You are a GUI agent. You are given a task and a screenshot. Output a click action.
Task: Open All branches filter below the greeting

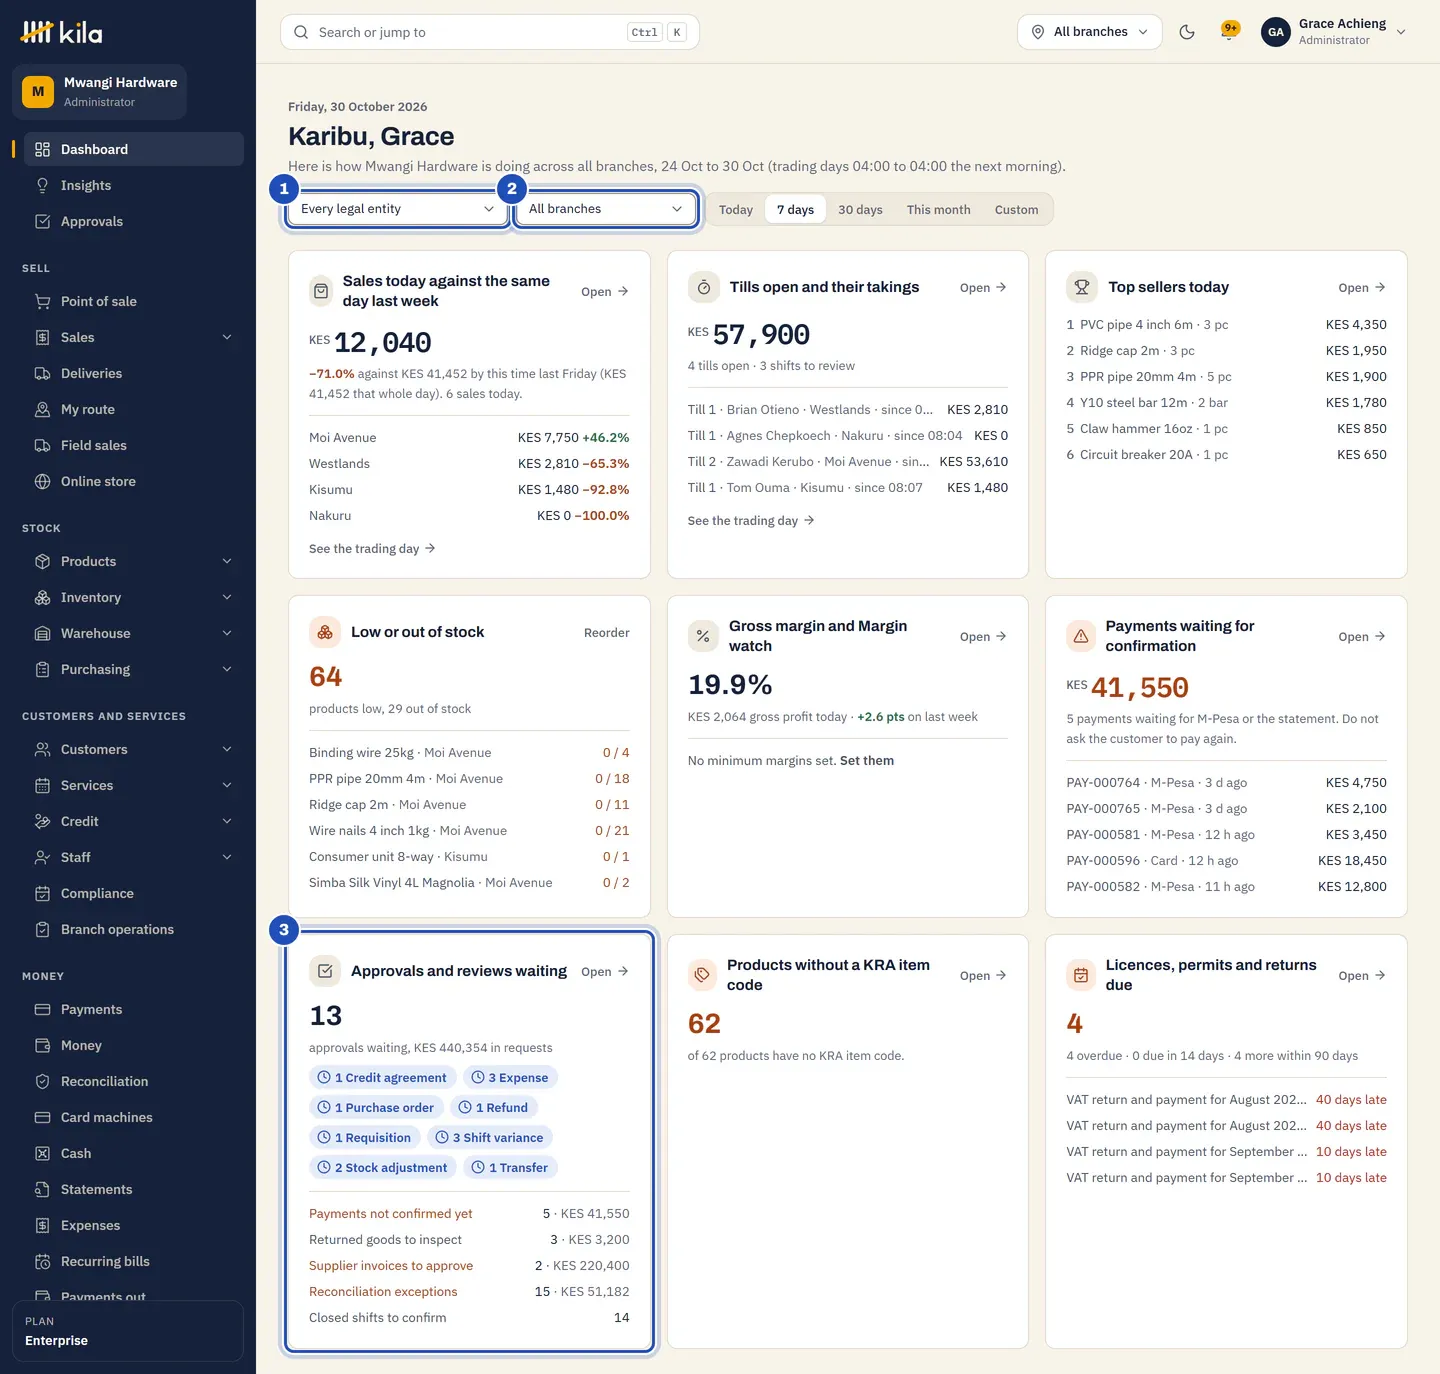[605, 209]
